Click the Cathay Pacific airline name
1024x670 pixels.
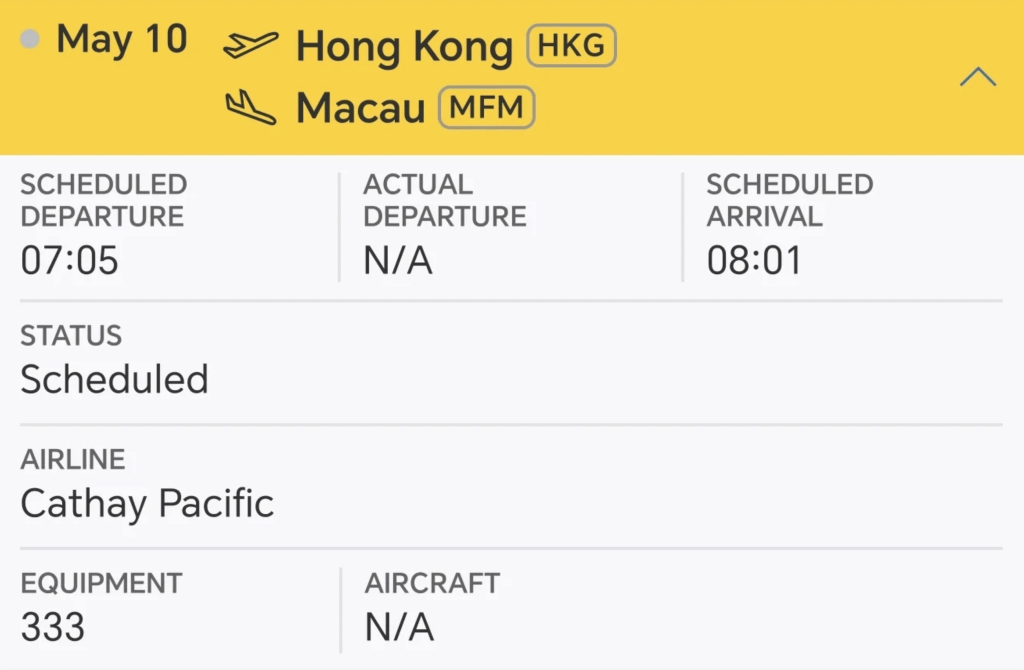147,504
